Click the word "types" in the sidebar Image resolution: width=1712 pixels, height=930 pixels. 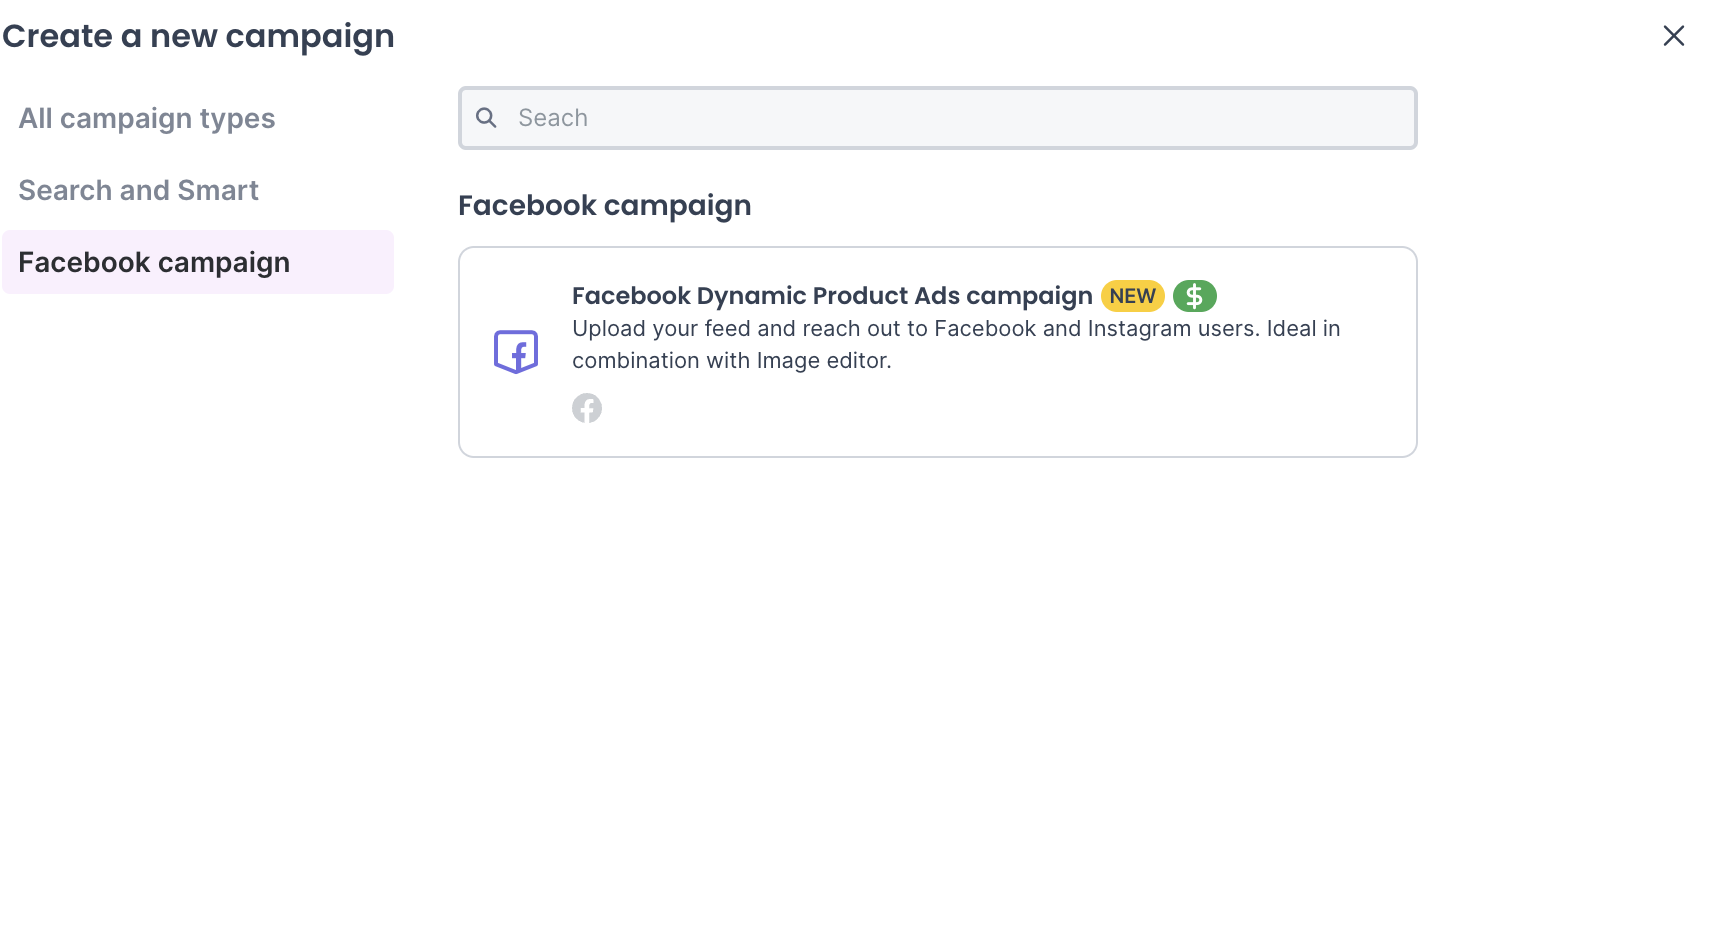237,118
